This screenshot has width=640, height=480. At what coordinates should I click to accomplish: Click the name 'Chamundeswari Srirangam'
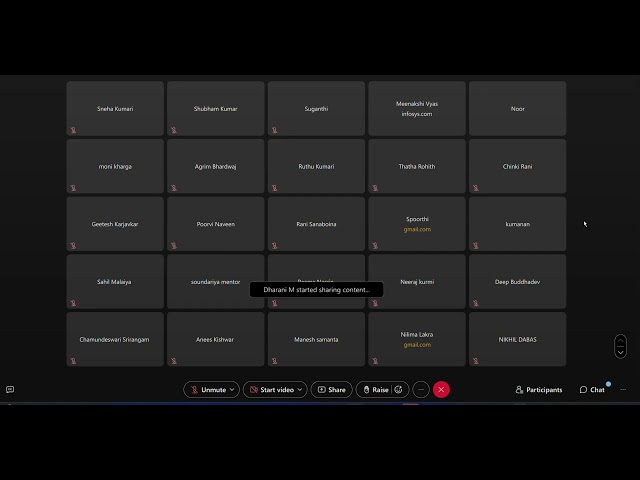click(115, 340)
